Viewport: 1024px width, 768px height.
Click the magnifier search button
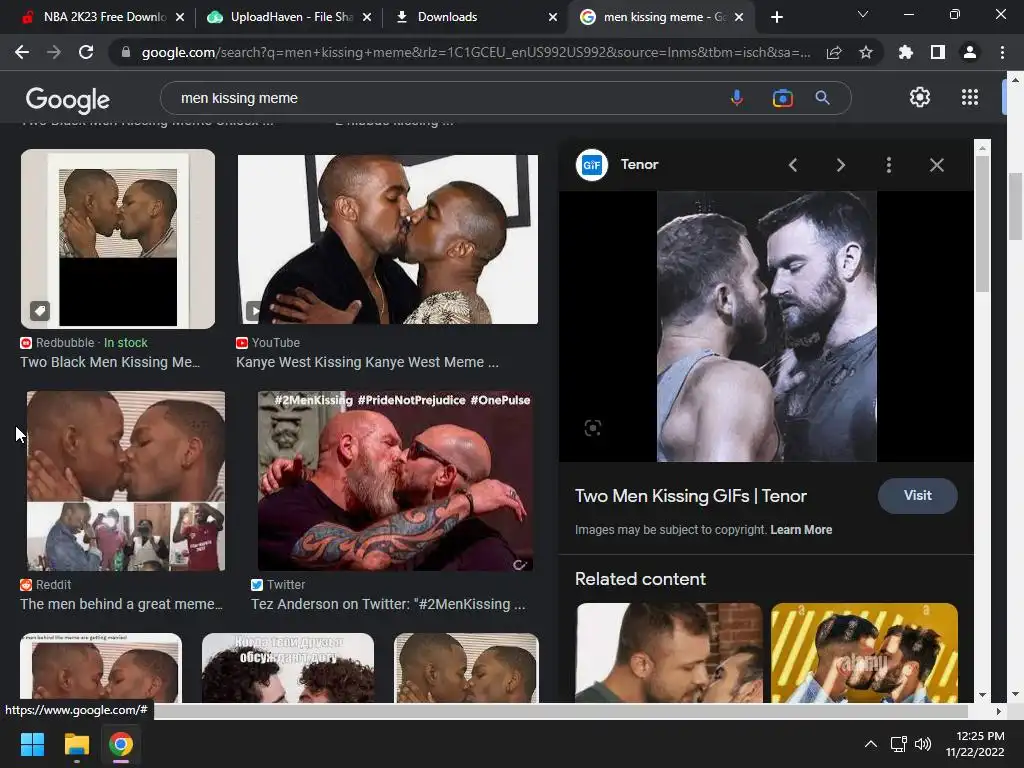(823, 98)
